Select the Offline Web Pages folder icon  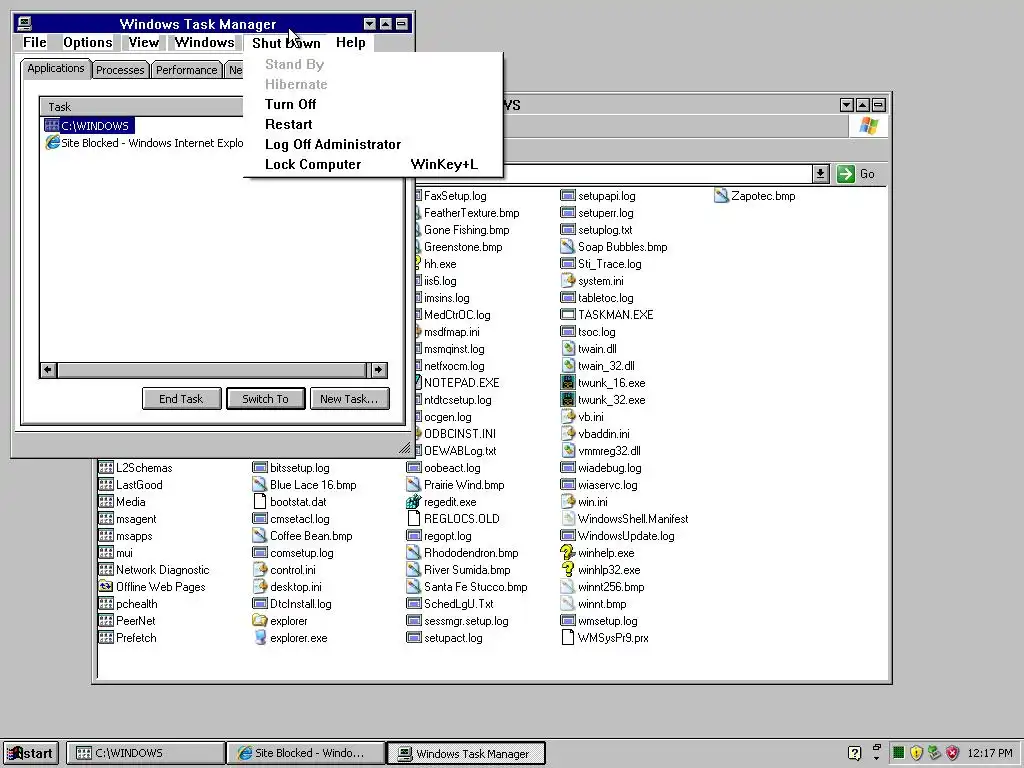105,587
